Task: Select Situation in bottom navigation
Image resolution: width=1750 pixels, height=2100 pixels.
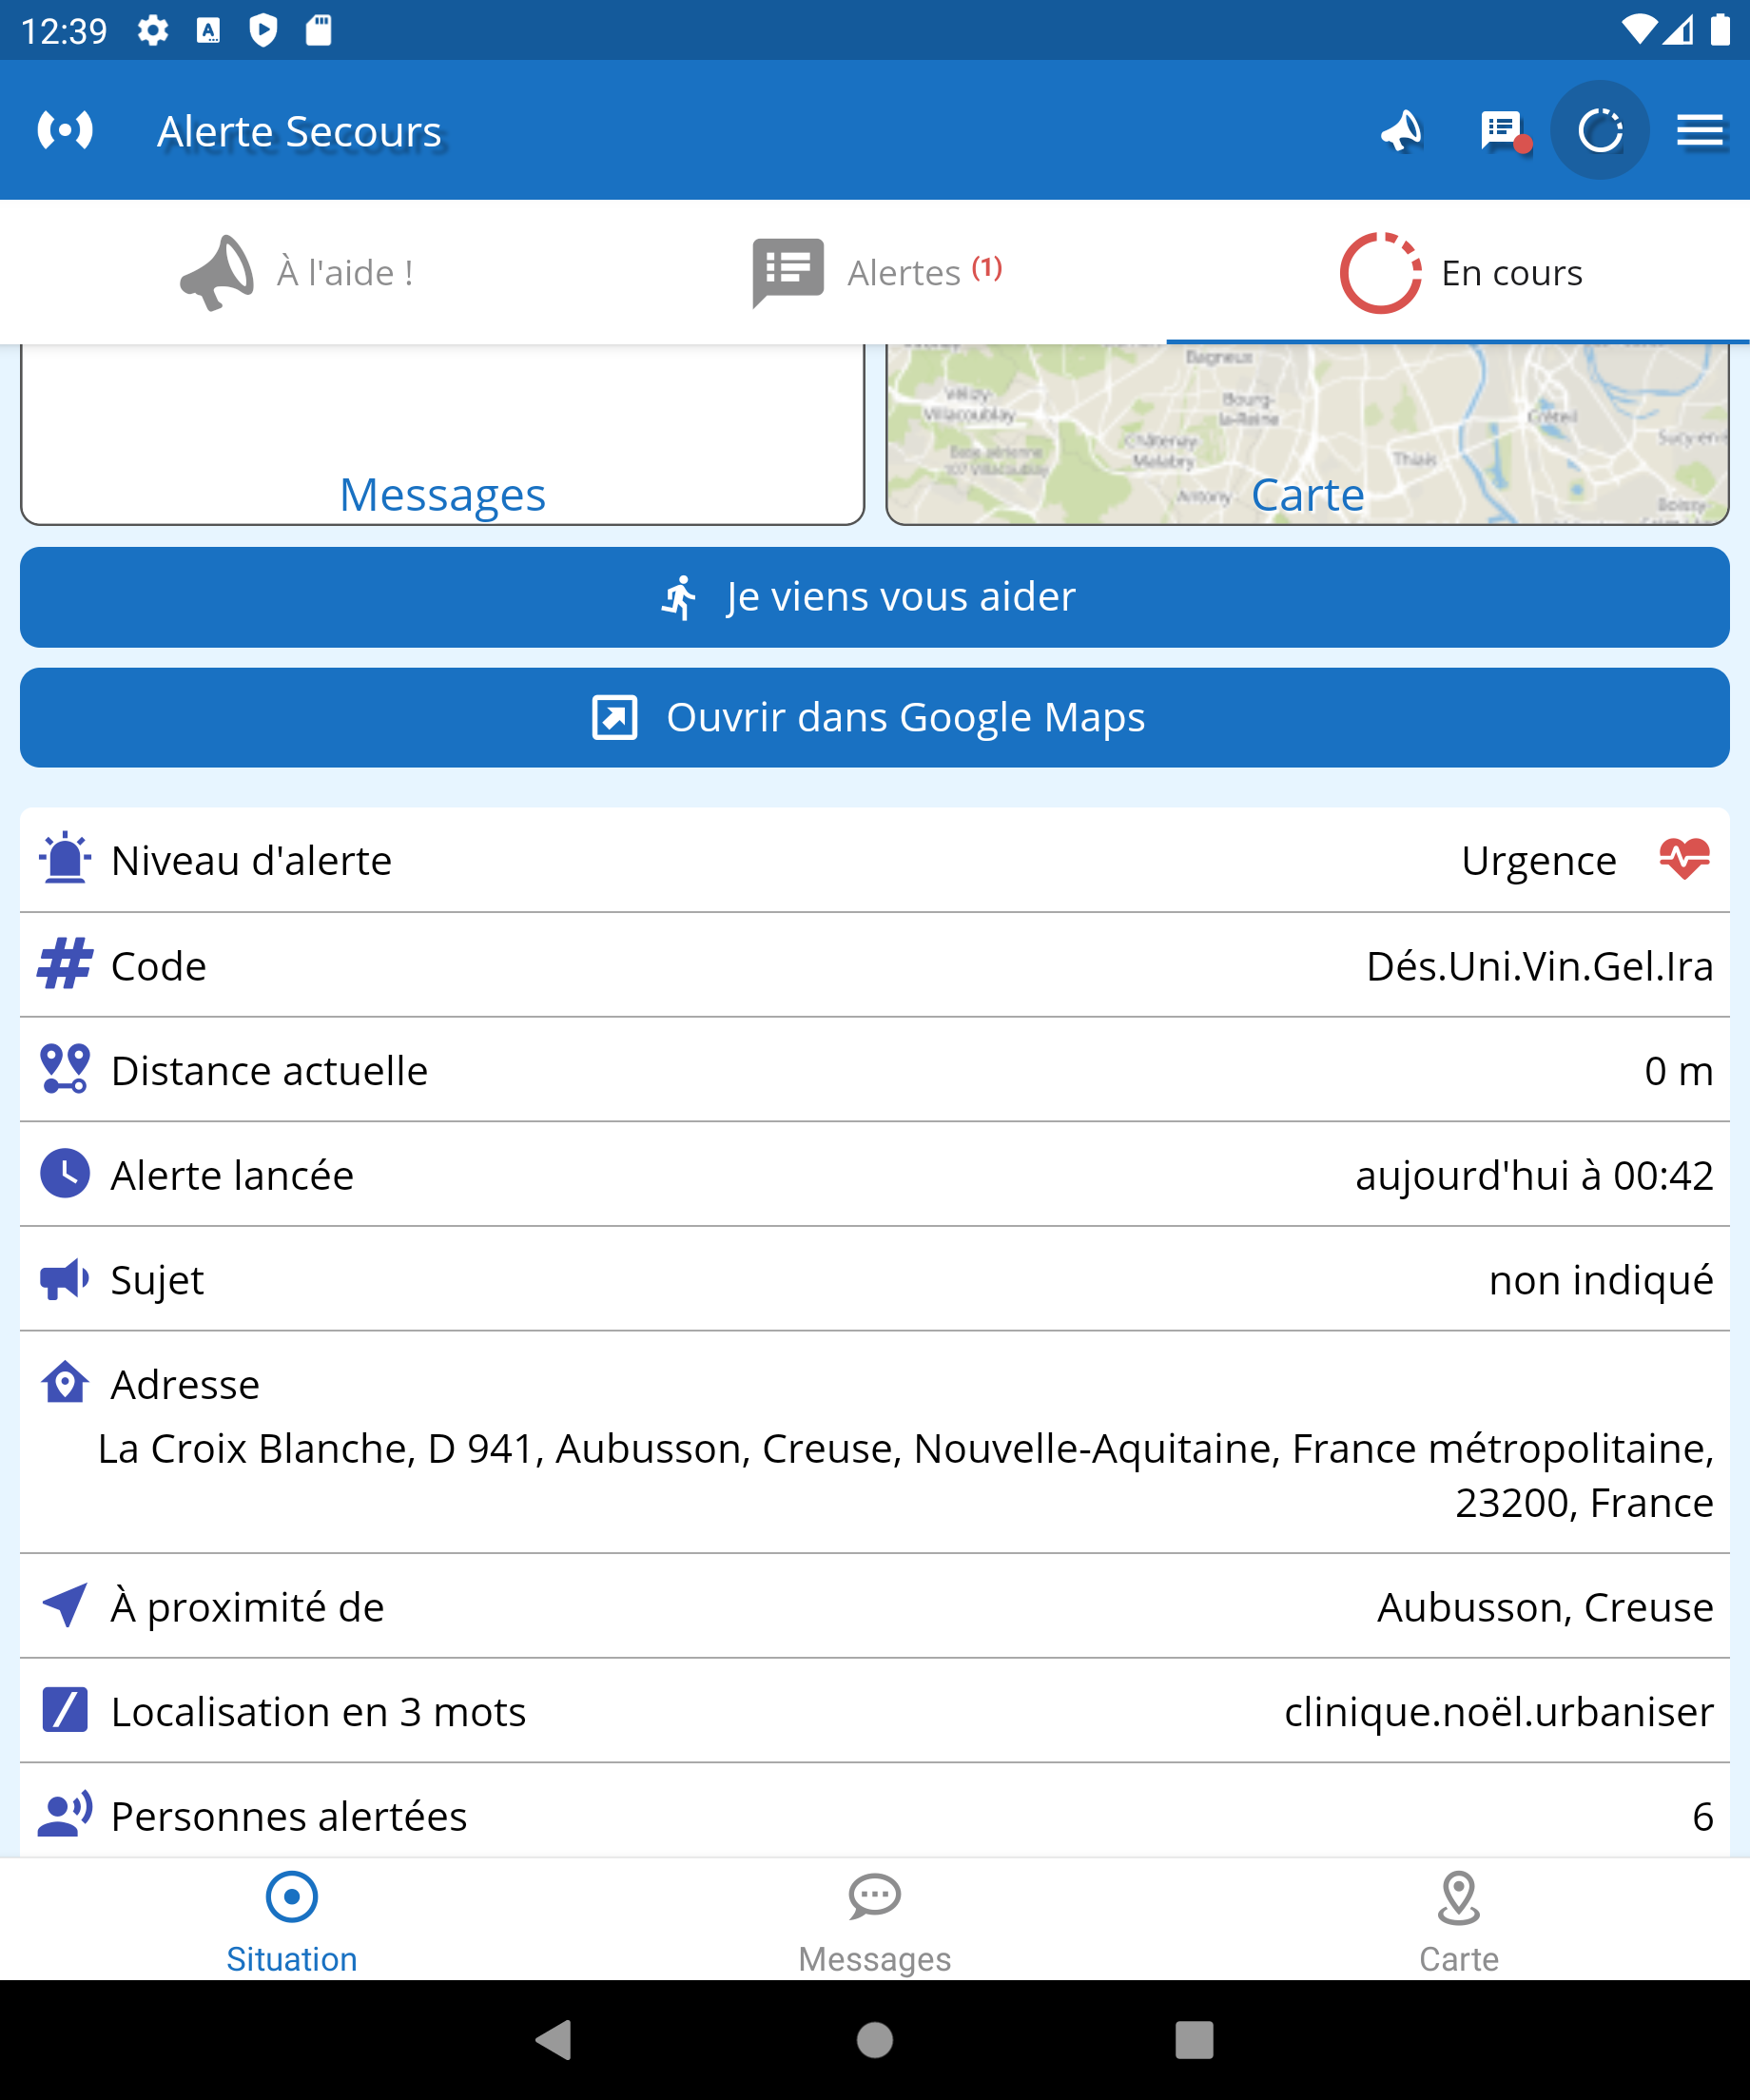Action: [x=292, y=1920]
